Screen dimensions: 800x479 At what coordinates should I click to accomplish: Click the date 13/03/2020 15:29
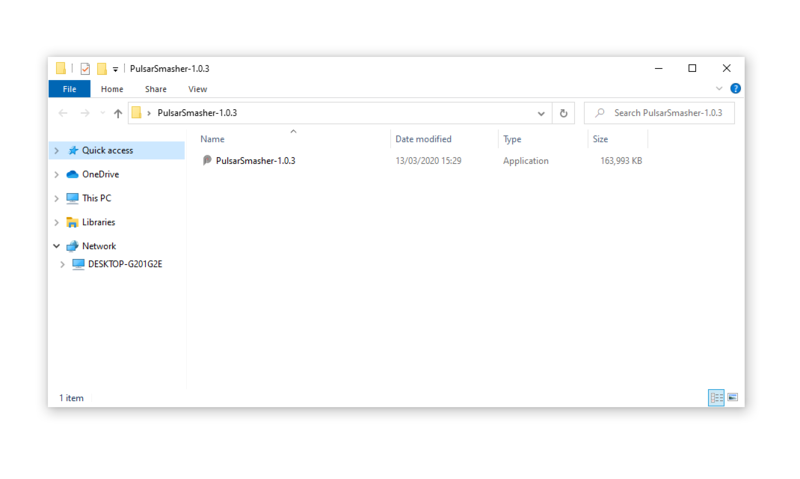point(428,161)
